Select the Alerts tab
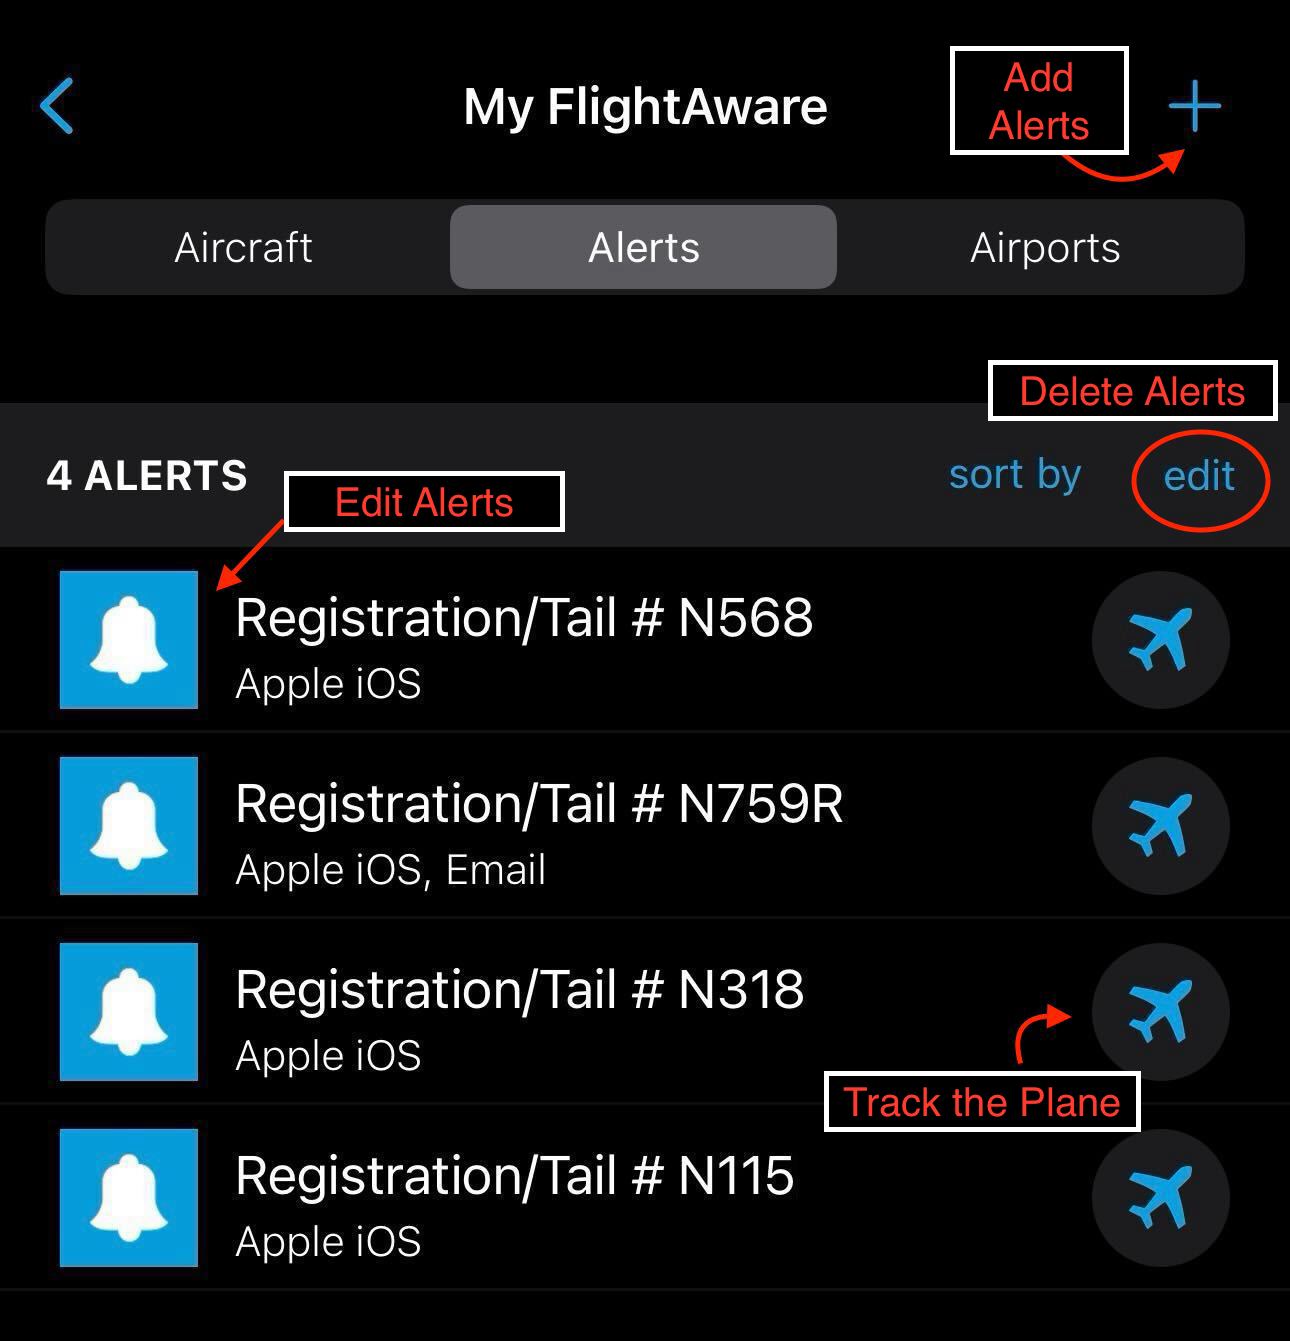 coord(643,247)
